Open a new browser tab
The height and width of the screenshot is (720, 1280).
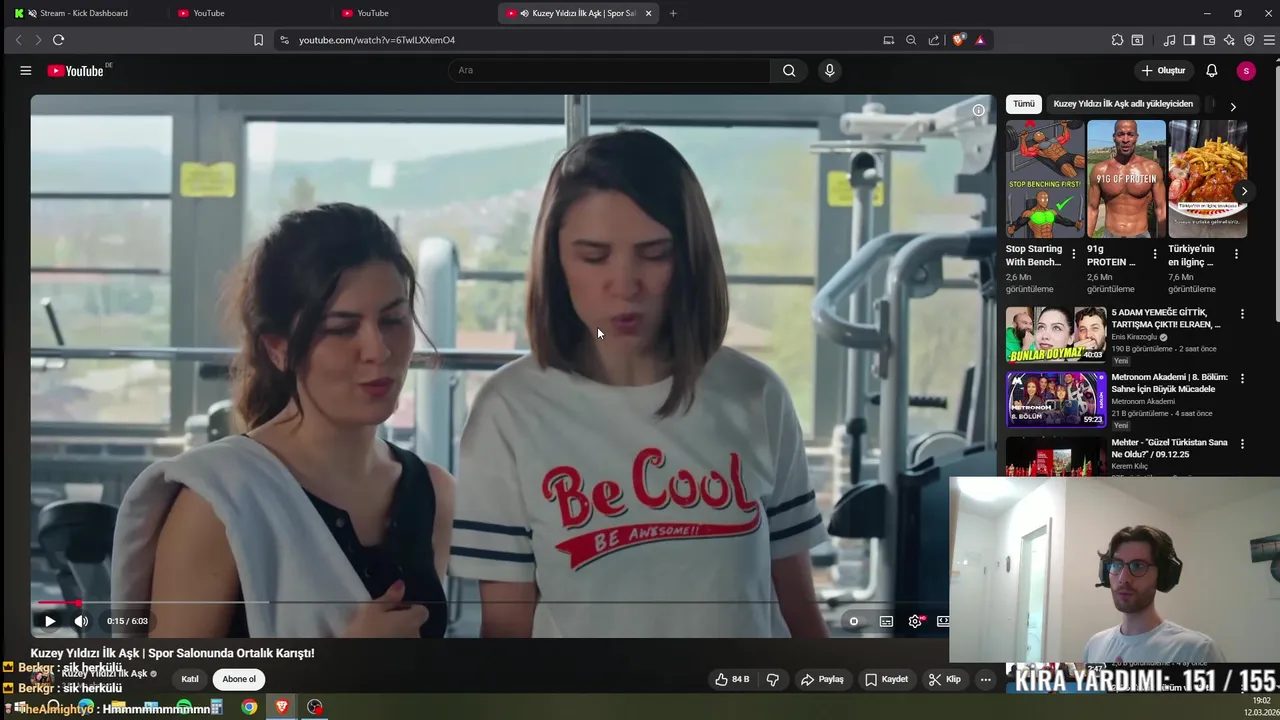tap(673, 13)
